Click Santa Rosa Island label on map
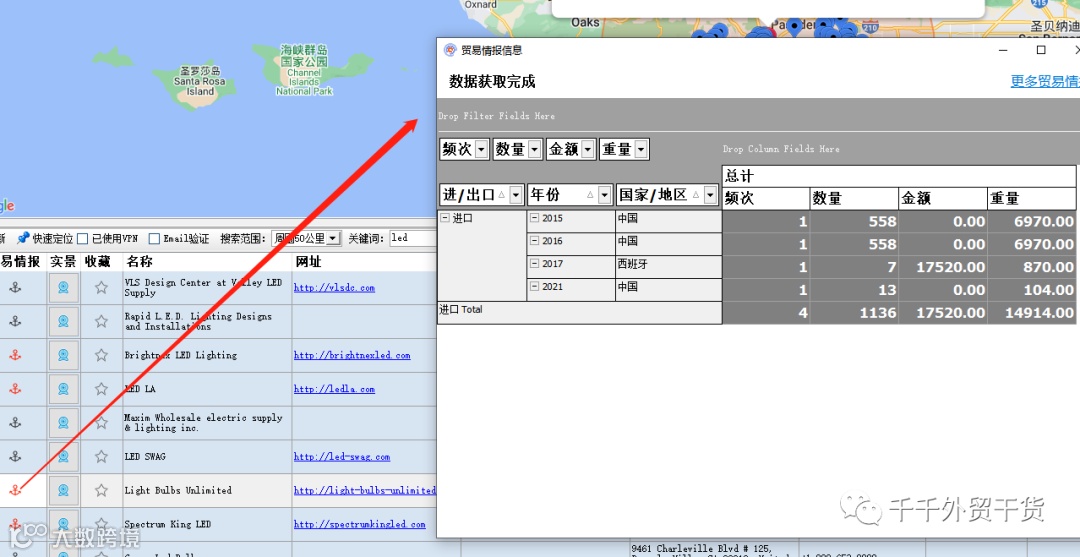This screenshot has width=1080, height=557. click(200, 81)
